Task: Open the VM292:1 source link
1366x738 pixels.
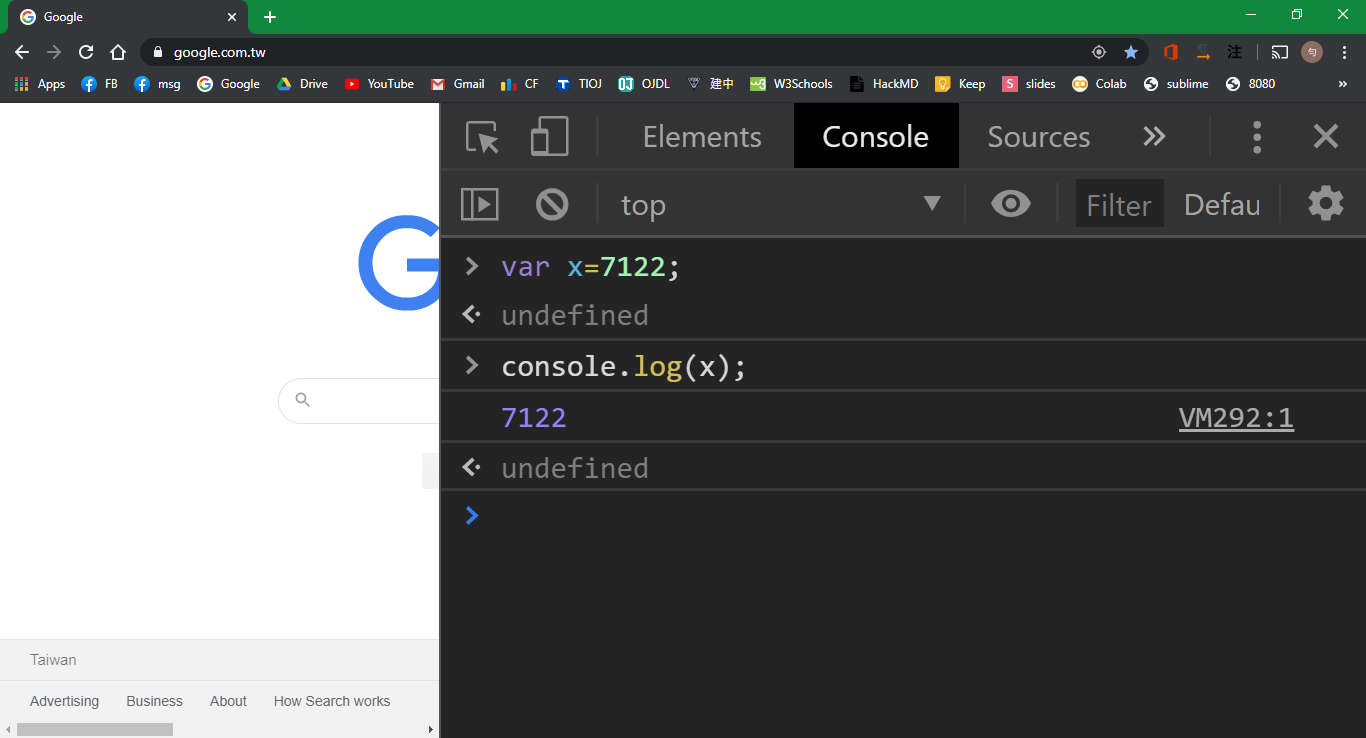Action: point(1236,418)
